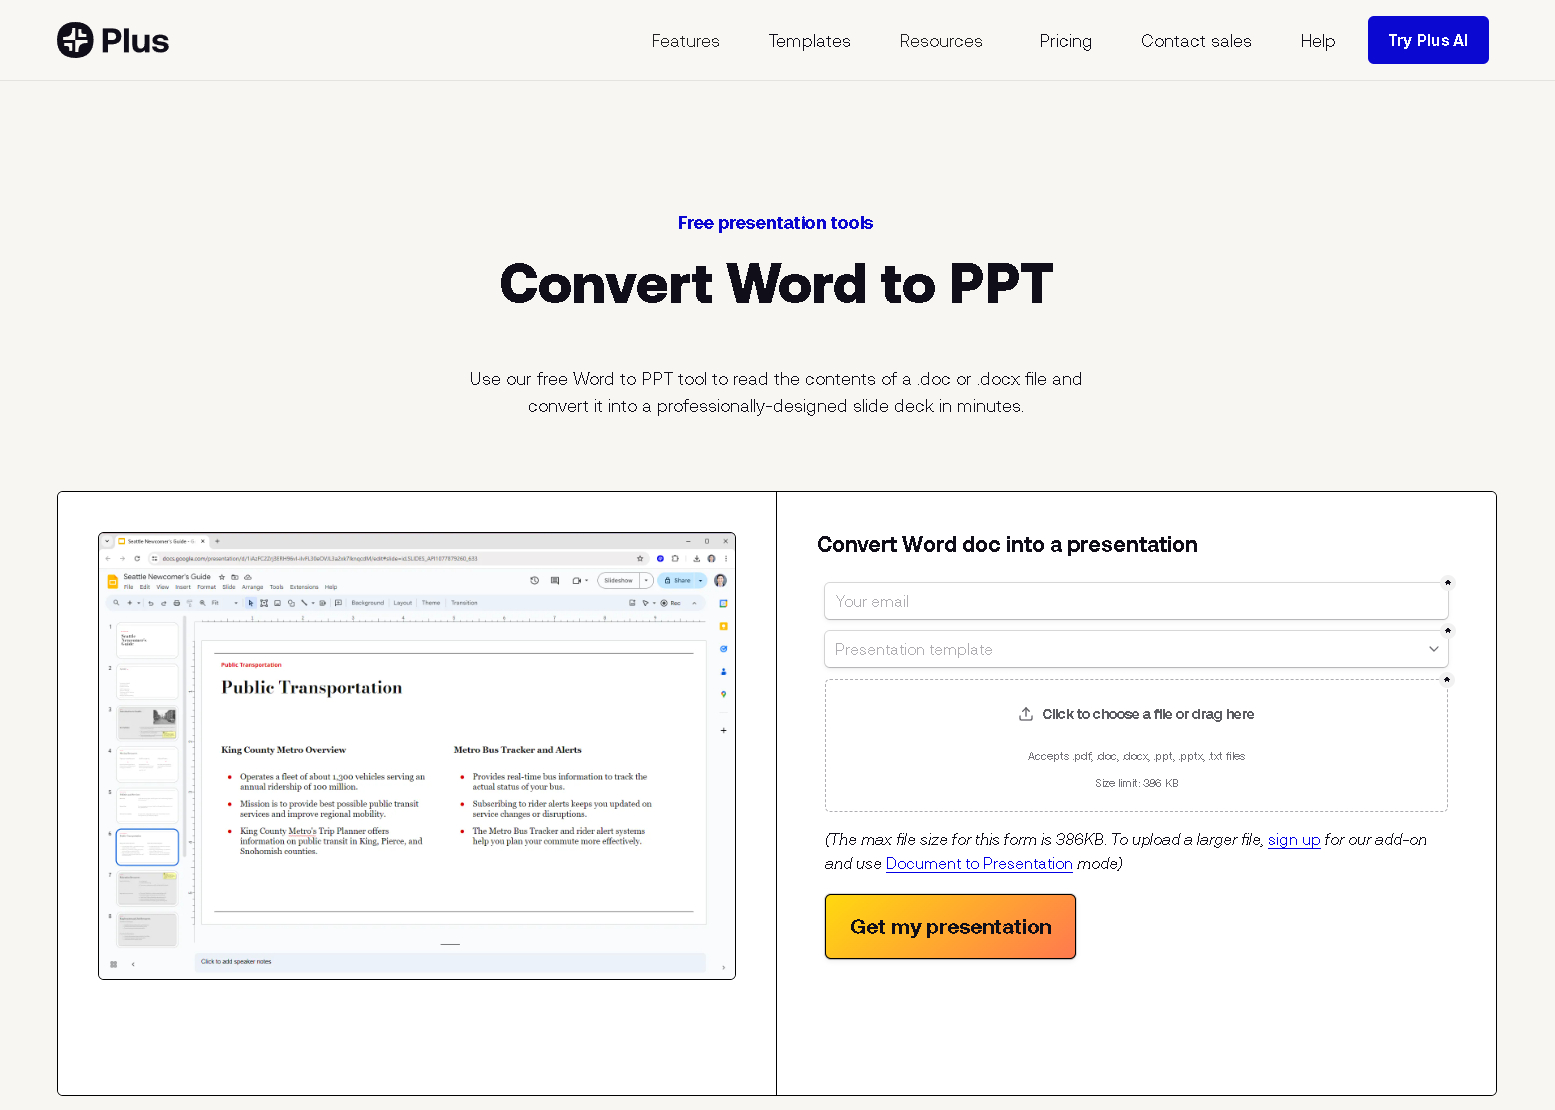The width and height of the screenshot is (1555, 1110).
Task: Click the comments icon in Slides preview
Action: point(555,580)
